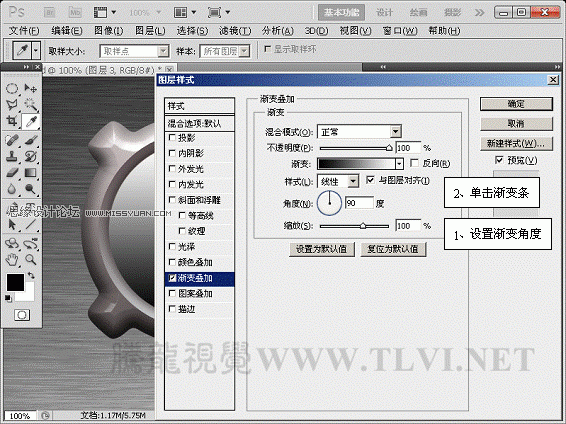Select the Hand tool

point(12,259)
